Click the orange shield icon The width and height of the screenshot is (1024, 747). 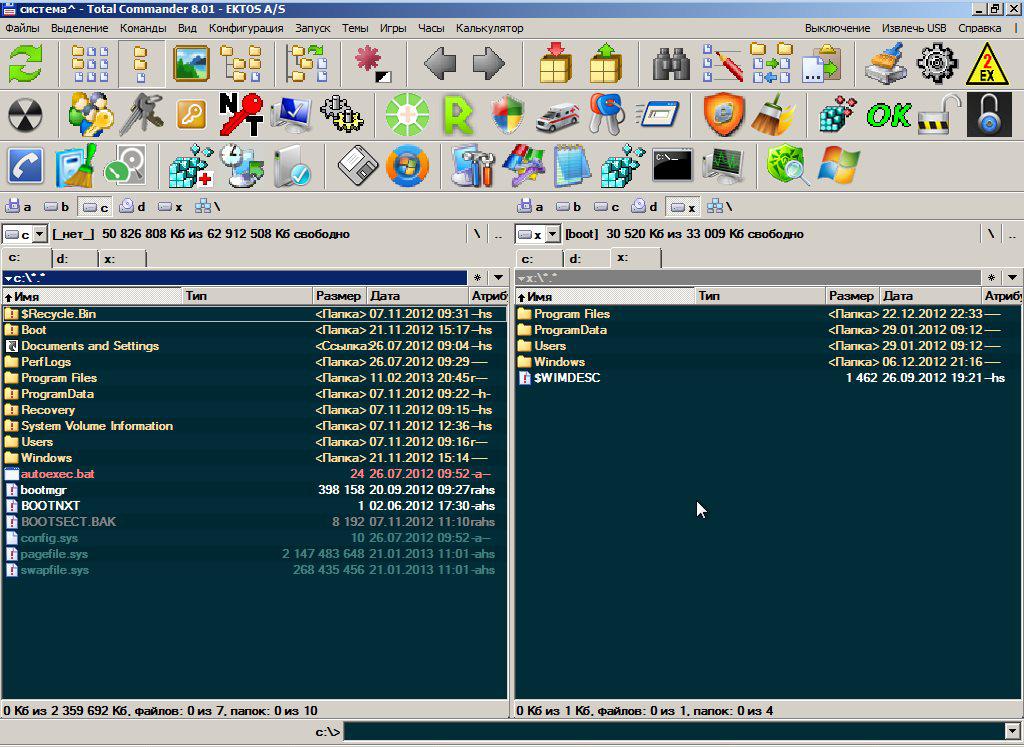[x=724, y=115]
